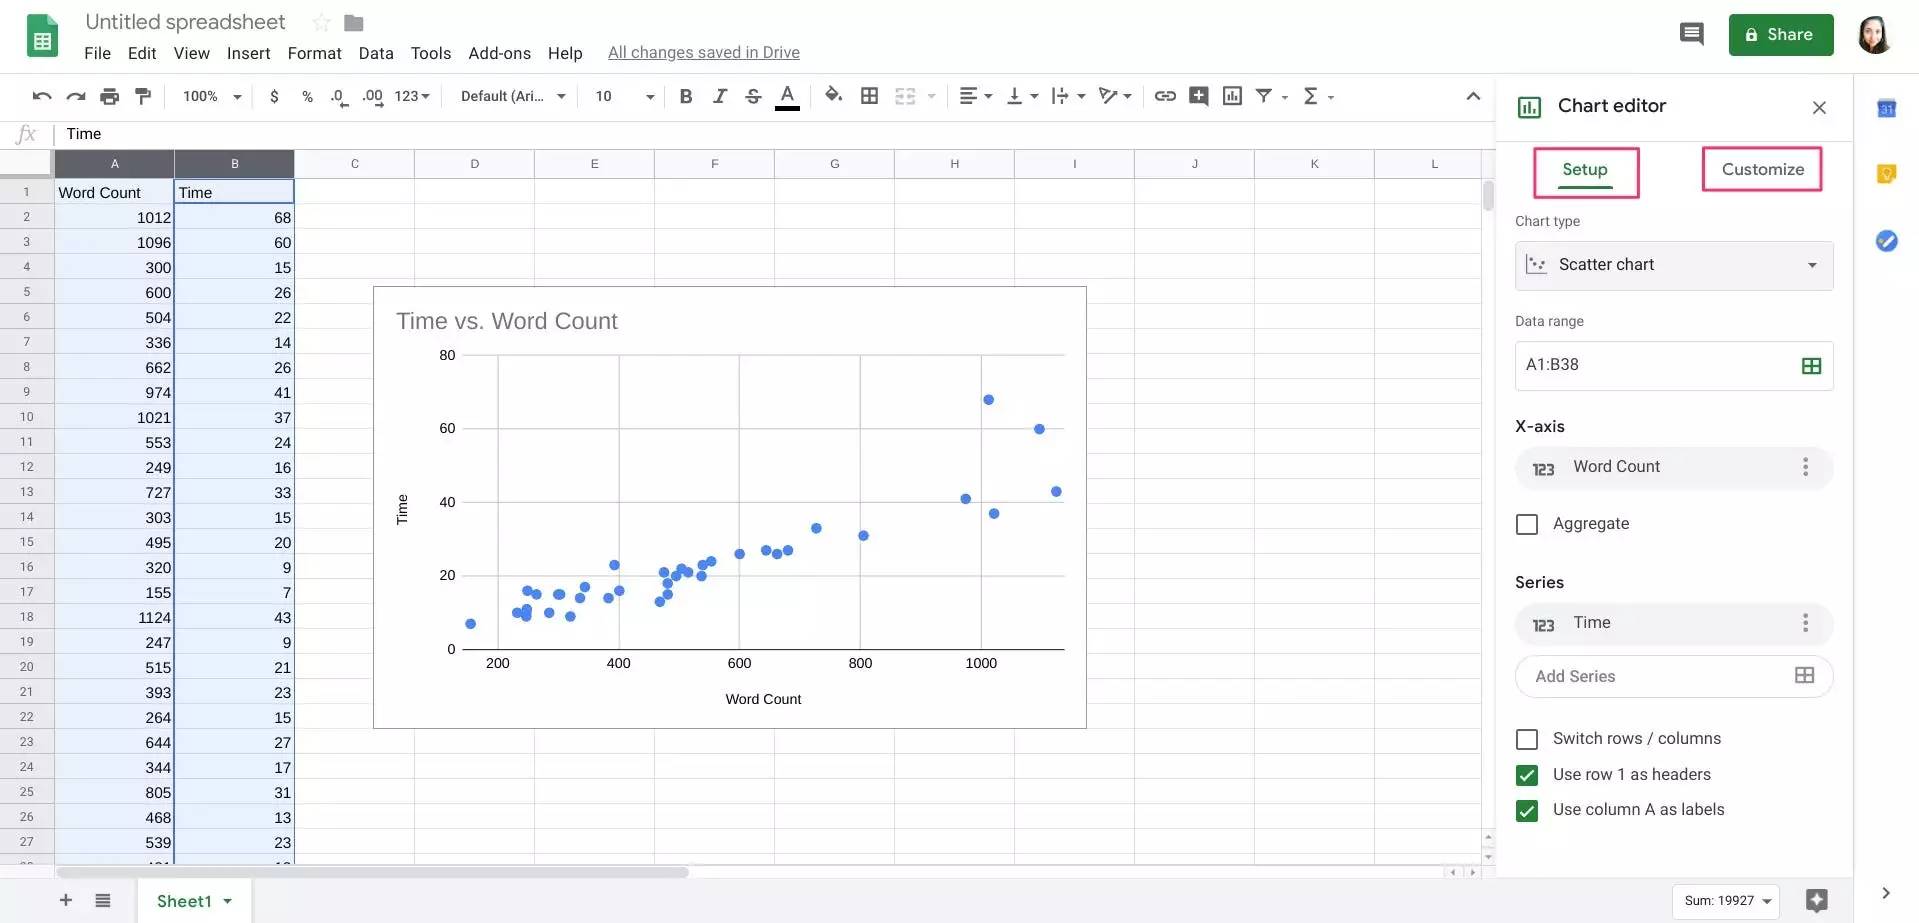Open Keep side panel icon
This screenshot has height=923, width=1919.
click(x=1886, y=174)
